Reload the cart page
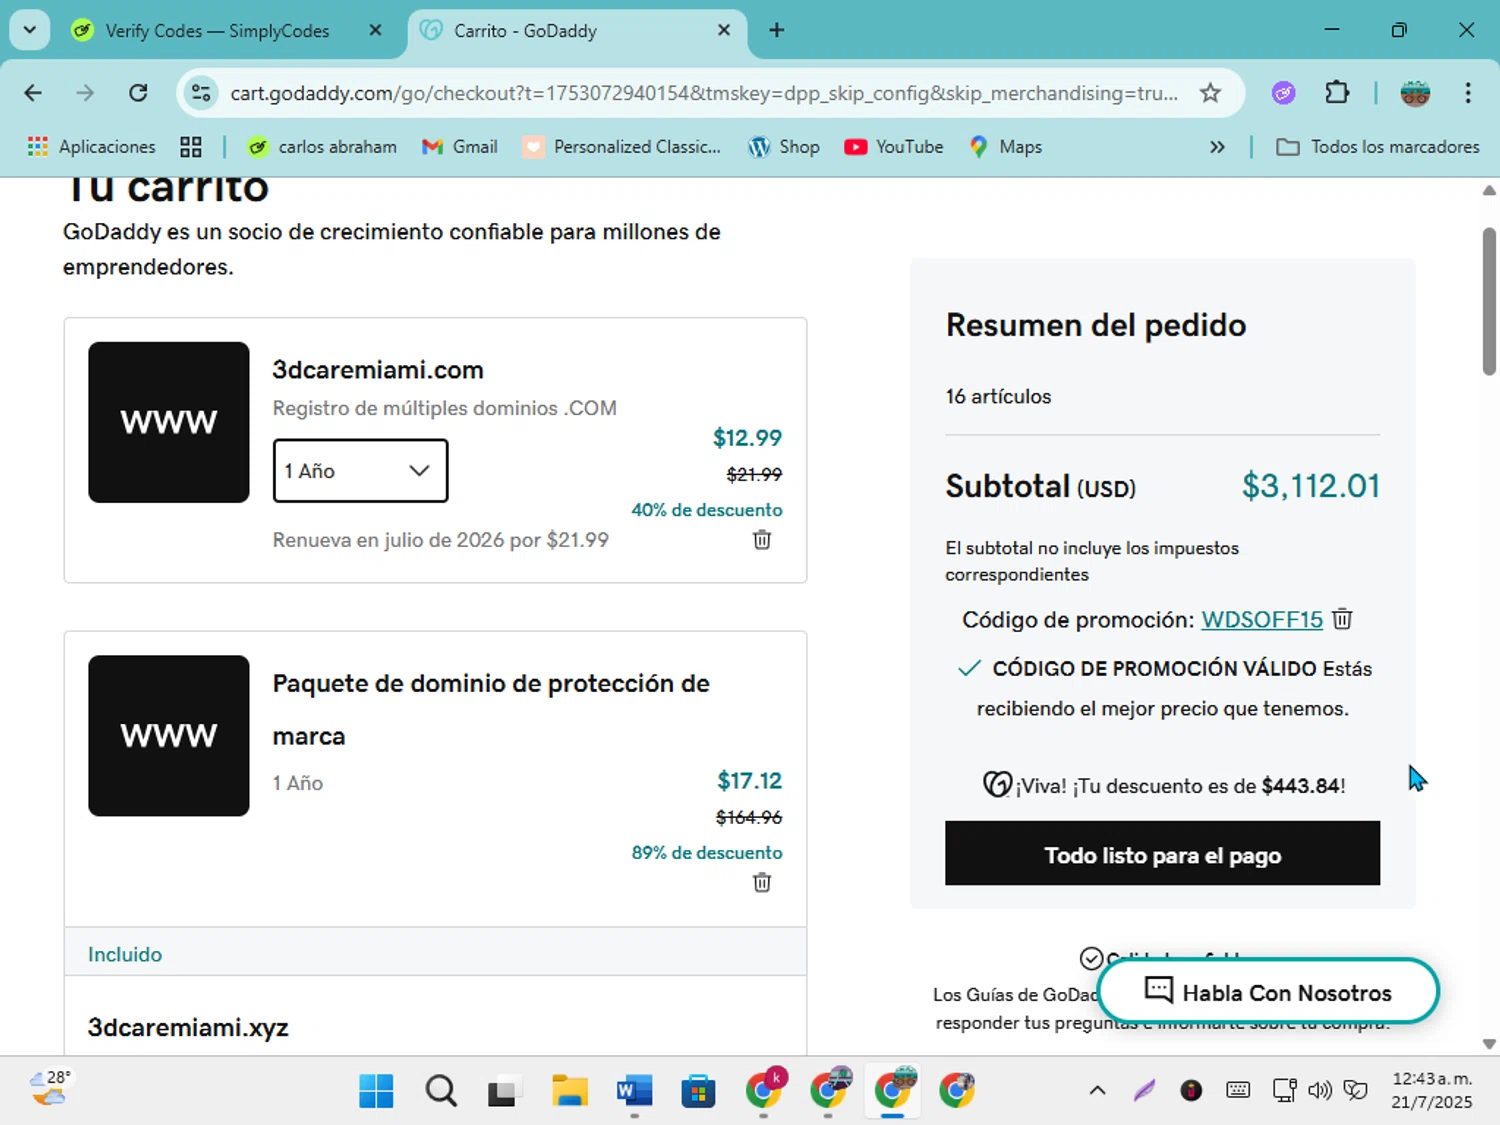 tap(138, 93)
